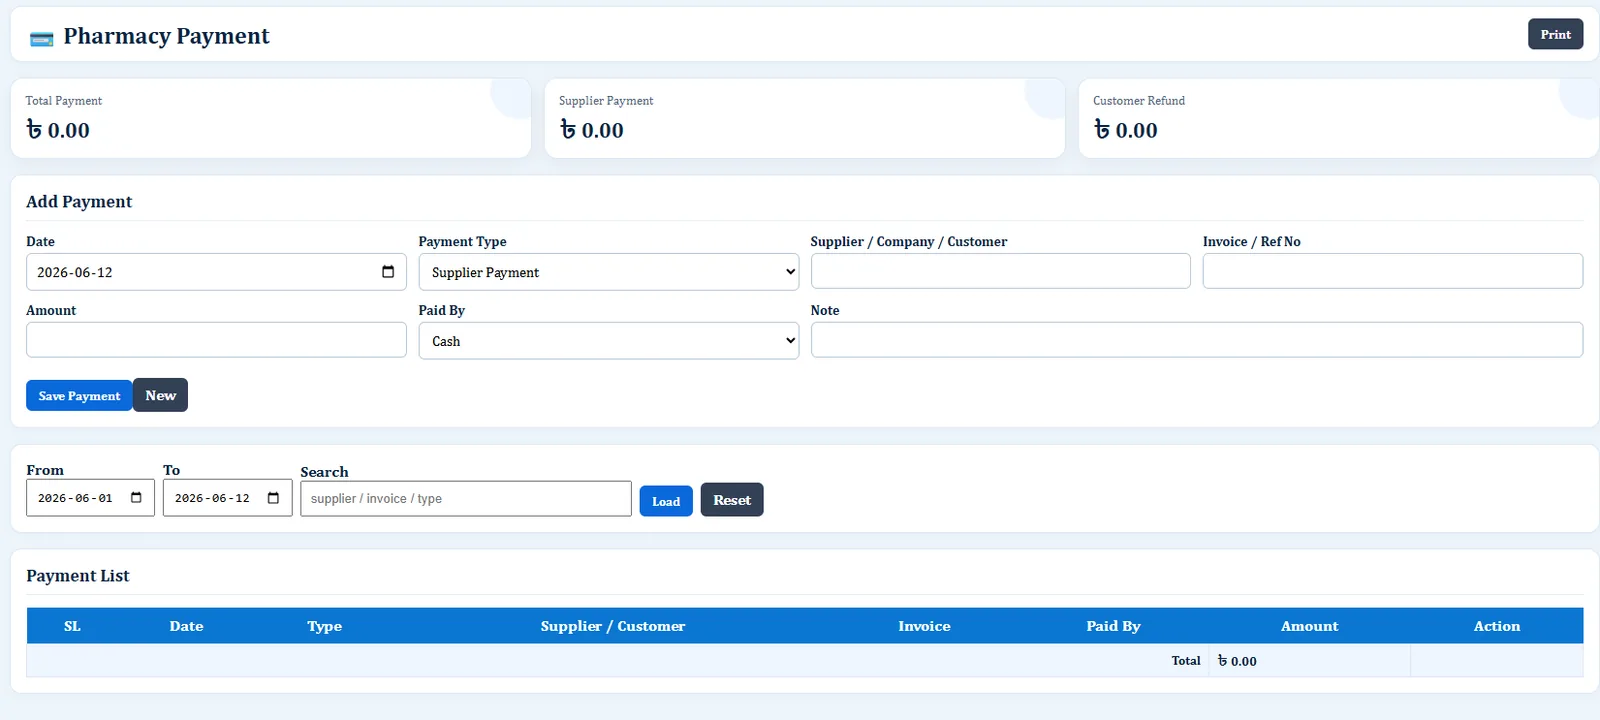Click the Add Payment heading
Screen dimensions: 1600x720
coord(79,202)
